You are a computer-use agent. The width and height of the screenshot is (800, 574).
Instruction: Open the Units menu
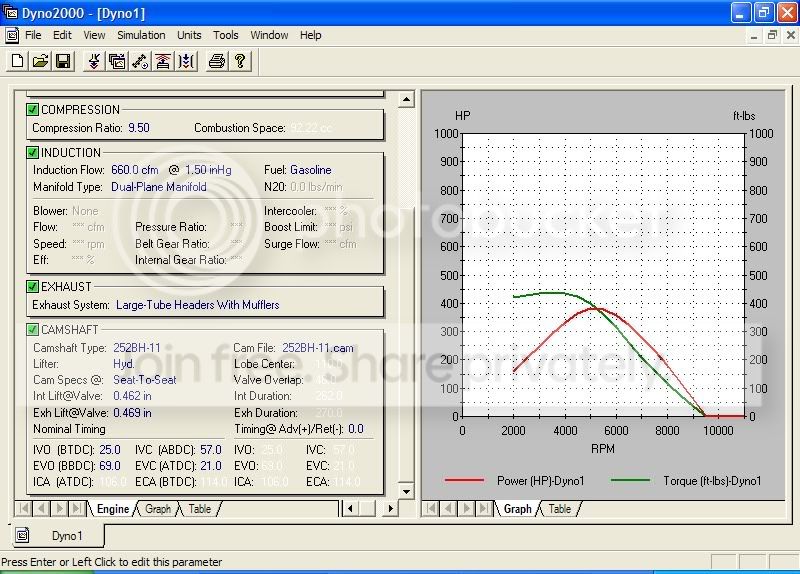189,35
